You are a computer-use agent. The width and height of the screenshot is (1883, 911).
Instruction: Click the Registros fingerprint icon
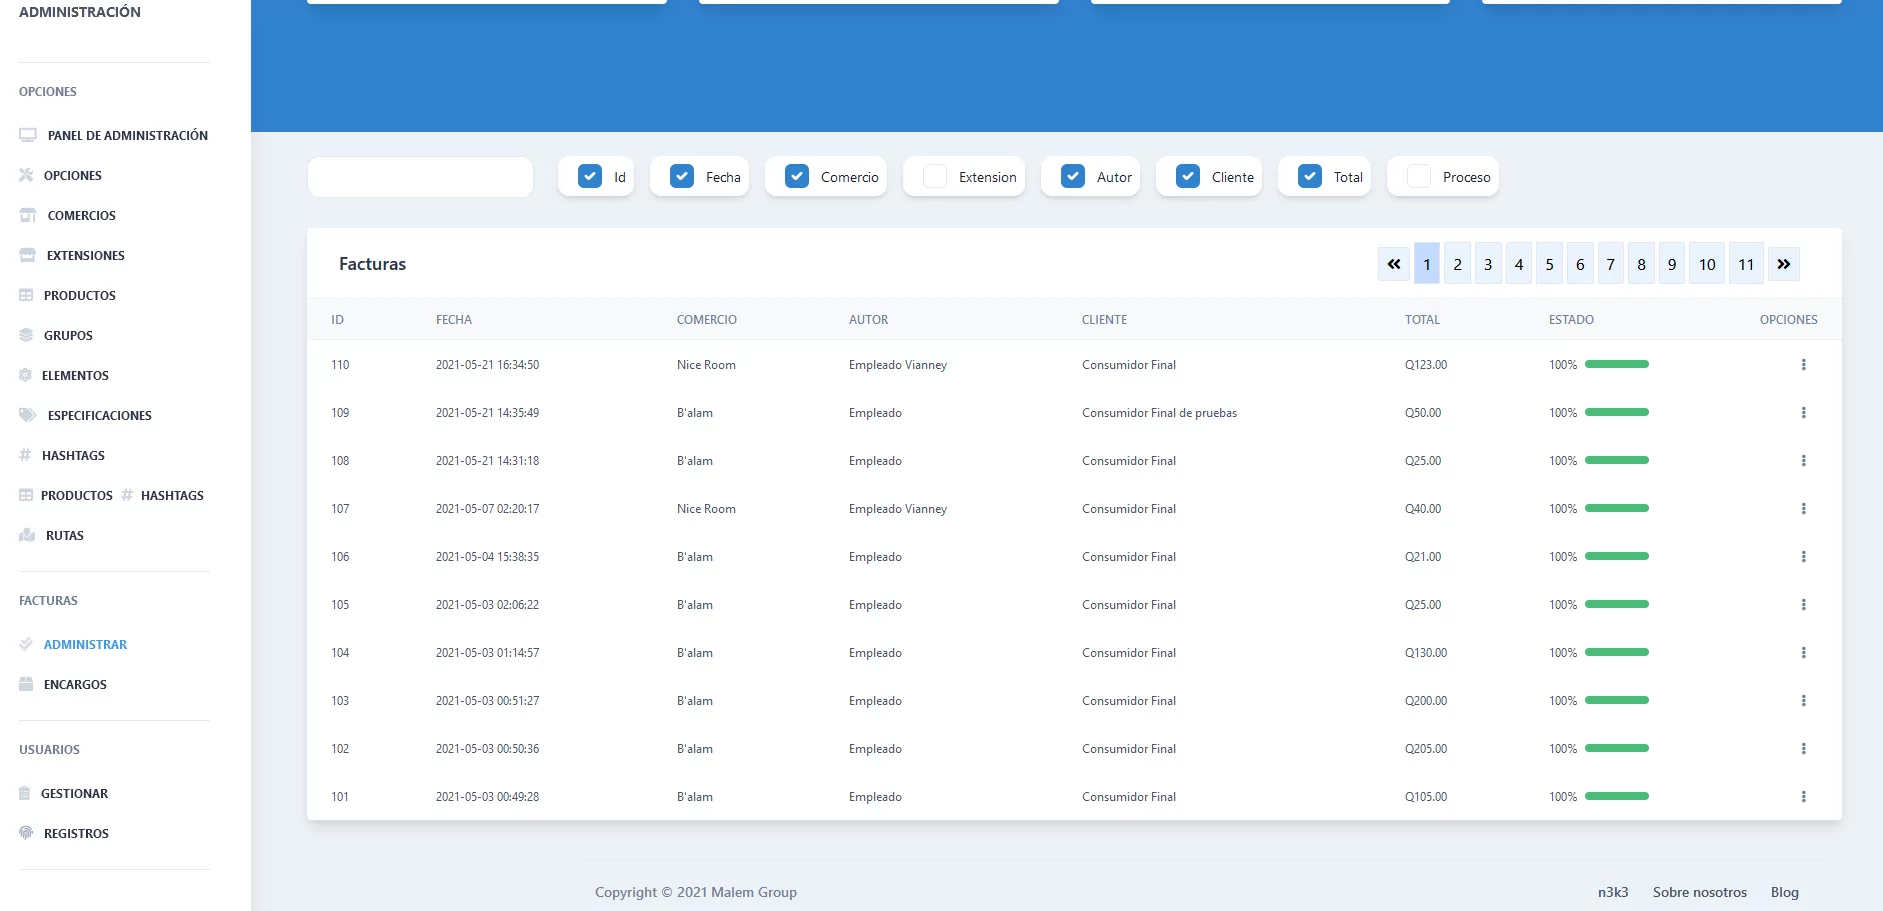pyautogui.click(x=26, y=833)
